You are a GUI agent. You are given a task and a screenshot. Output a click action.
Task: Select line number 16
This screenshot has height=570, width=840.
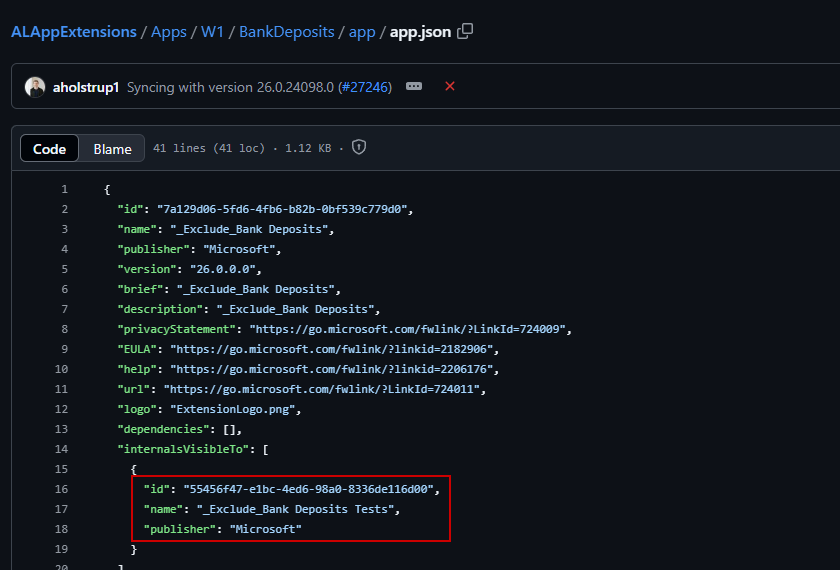pos(61,489)
